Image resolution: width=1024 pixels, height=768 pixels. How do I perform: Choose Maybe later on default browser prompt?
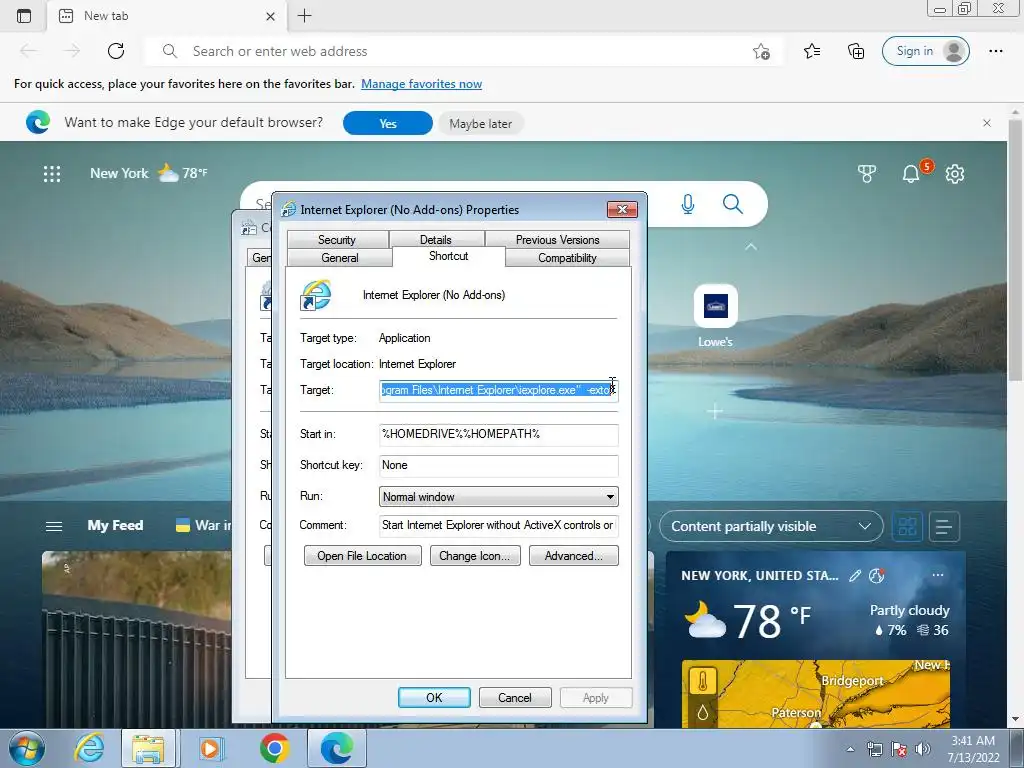481,123
